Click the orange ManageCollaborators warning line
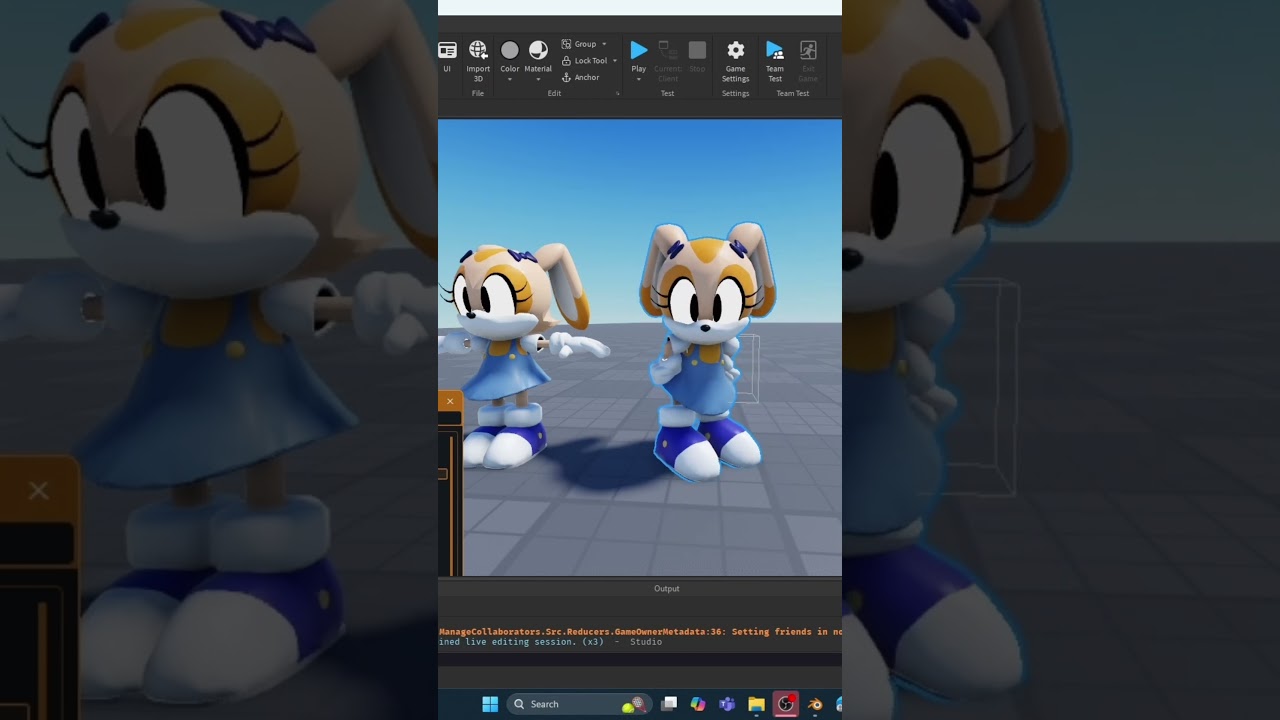Screen dimensions: 1280x720 [640, 631]
